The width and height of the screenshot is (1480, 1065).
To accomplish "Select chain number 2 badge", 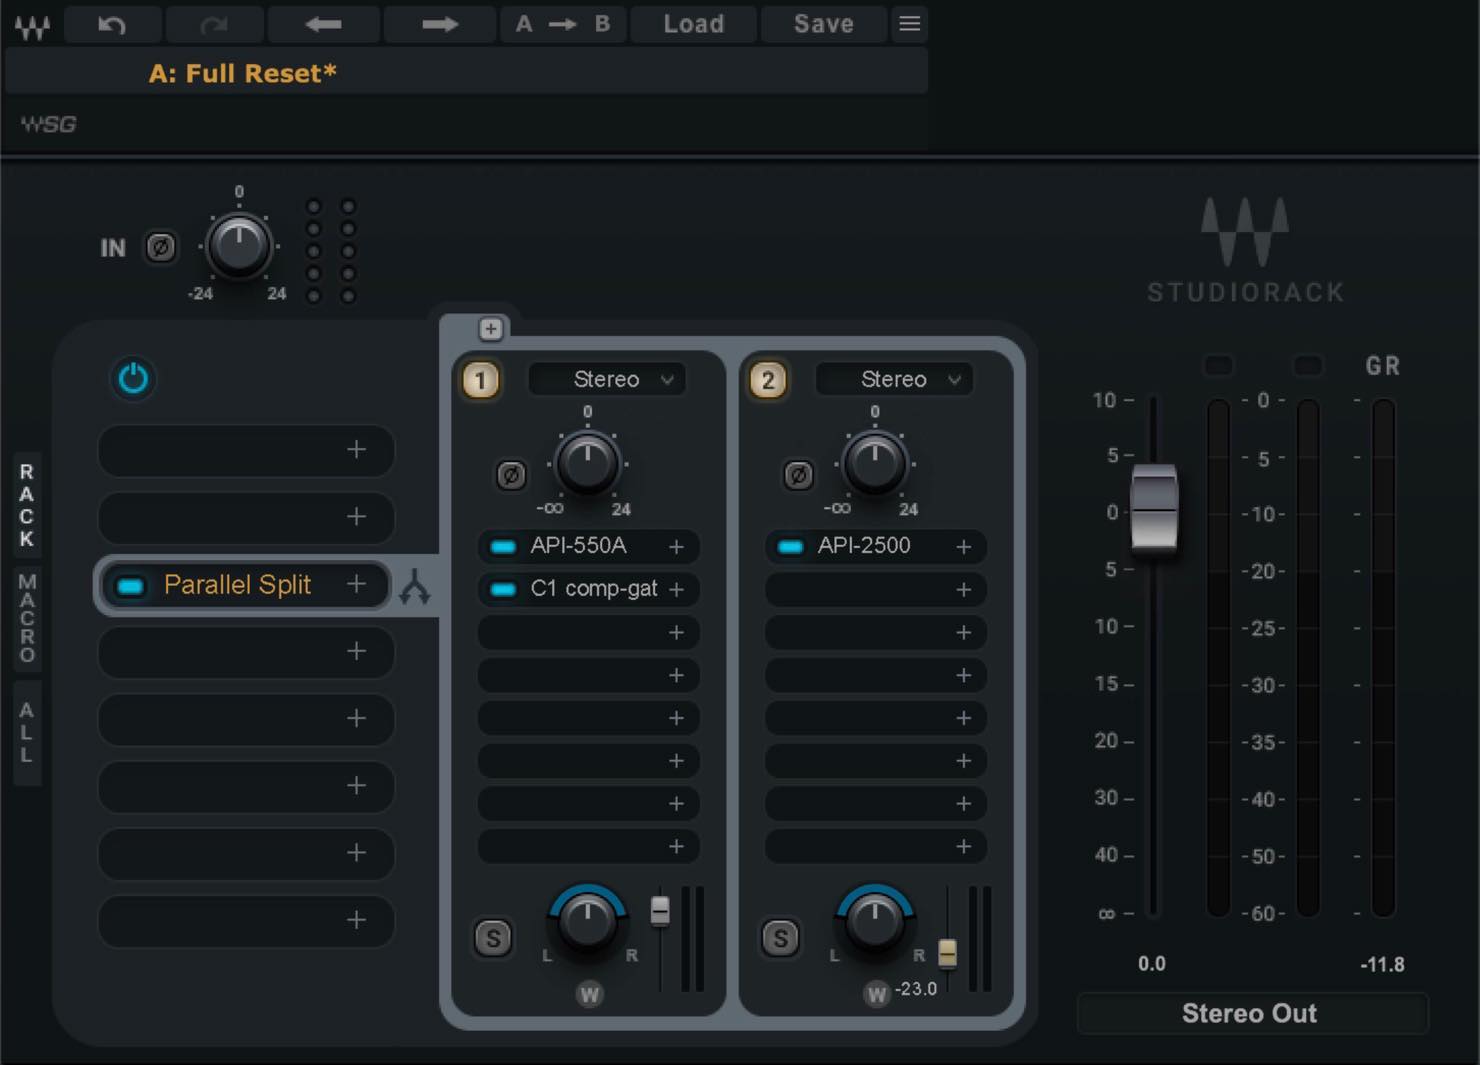I will [768, 380].
